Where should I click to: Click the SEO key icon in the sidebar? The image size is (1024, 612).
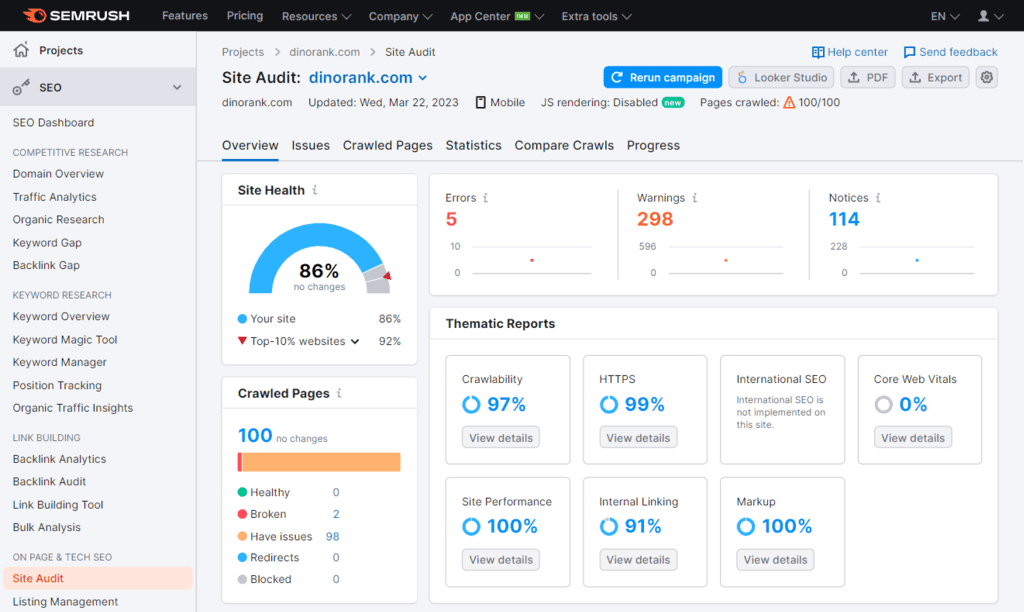point(22,87)
